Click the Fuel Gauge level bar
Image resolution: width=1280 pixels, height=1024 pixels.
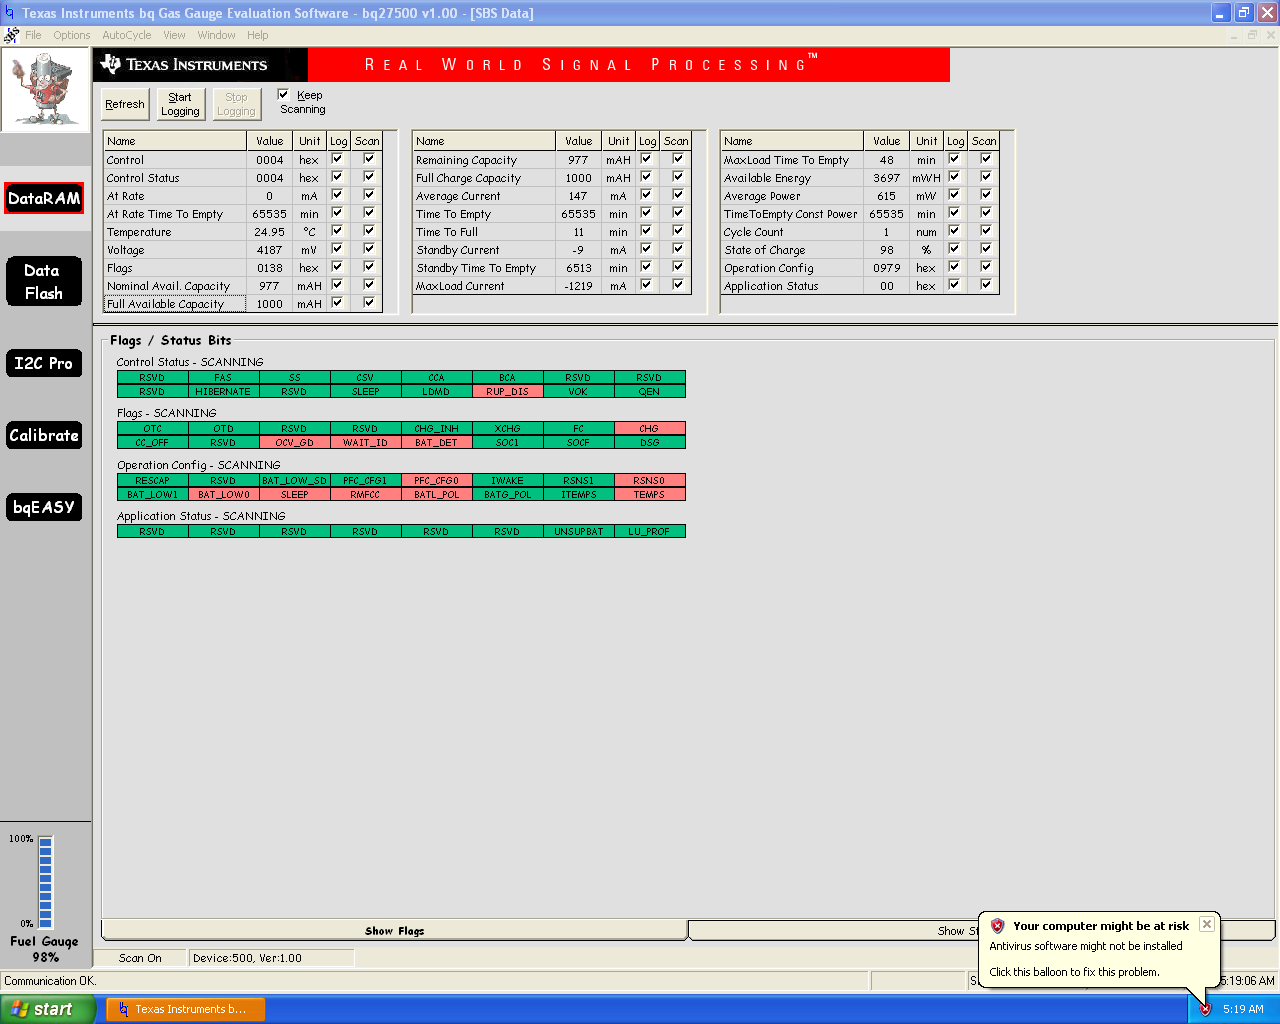[45, 882]
